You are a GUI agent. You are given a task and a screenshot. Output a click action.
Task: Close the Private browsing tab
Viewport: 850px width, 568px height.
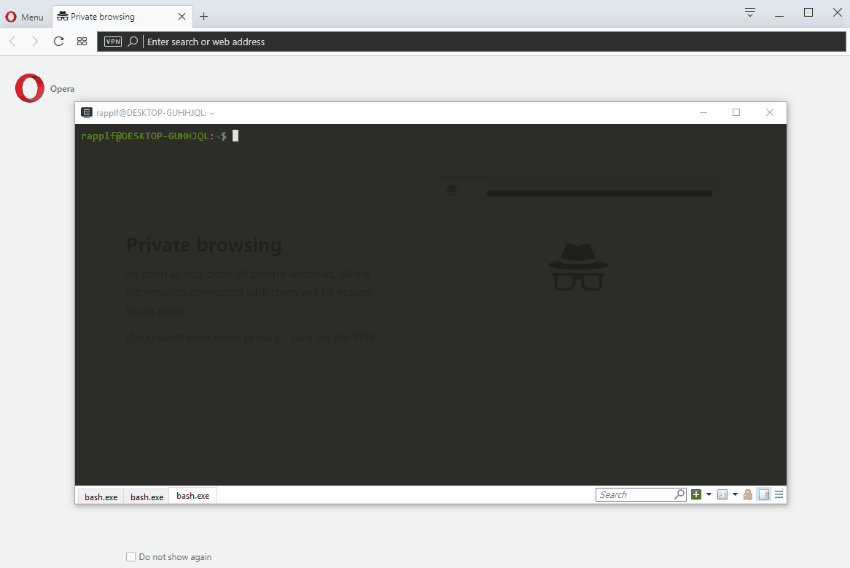click(182, 16)
